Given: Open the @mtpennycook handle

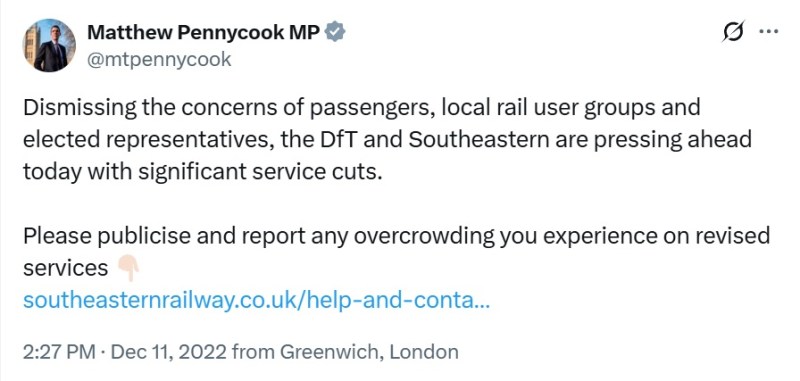Looking at the screenshot, I should (159, 60).
